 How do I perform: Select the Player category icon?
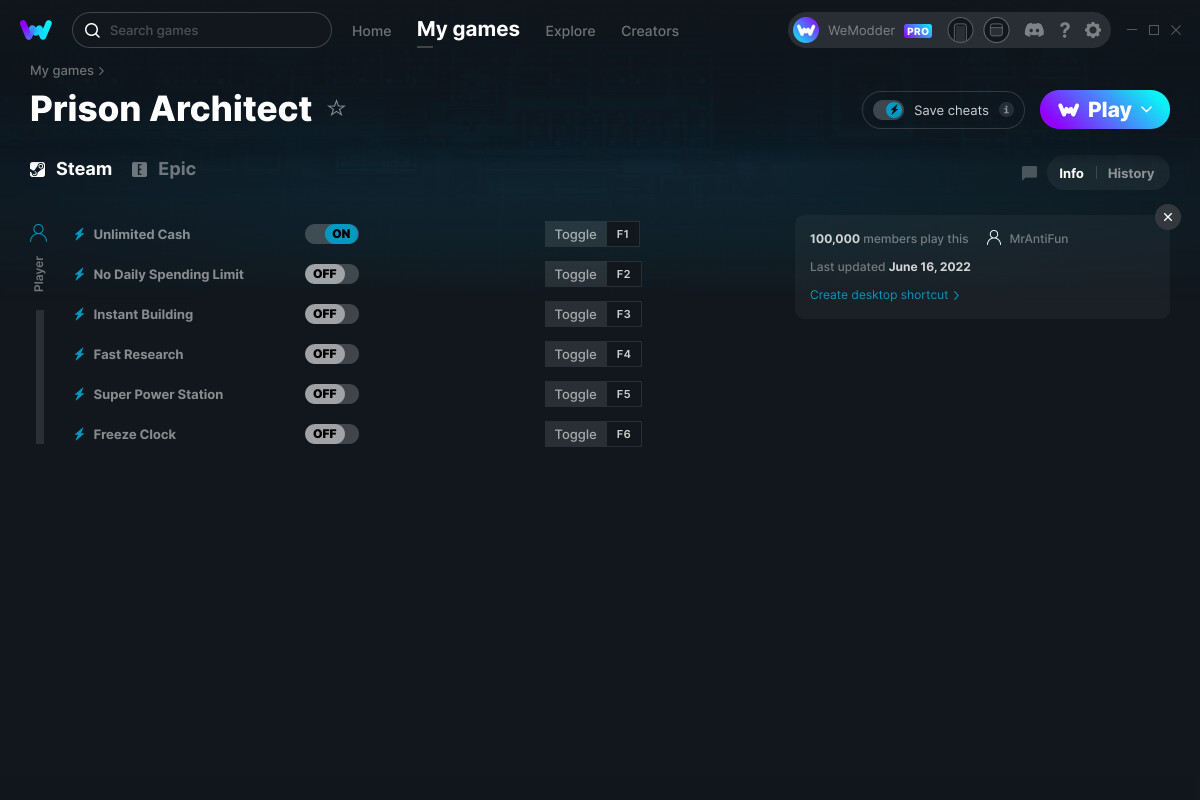39,233
